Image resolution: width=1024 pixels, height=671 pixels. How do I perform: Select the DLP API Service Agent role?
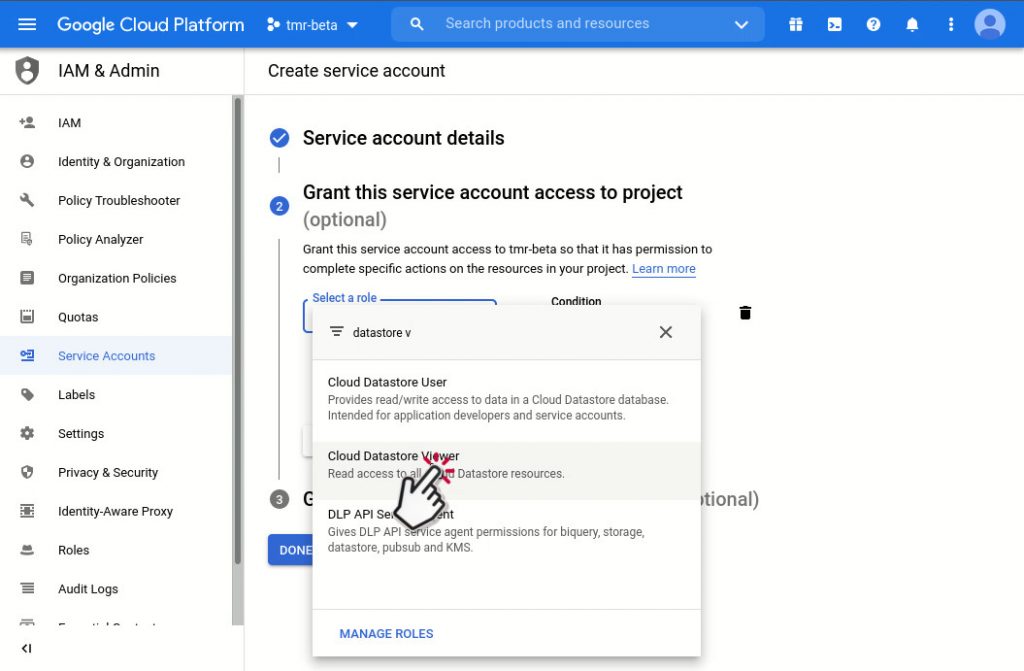[506, 530]
